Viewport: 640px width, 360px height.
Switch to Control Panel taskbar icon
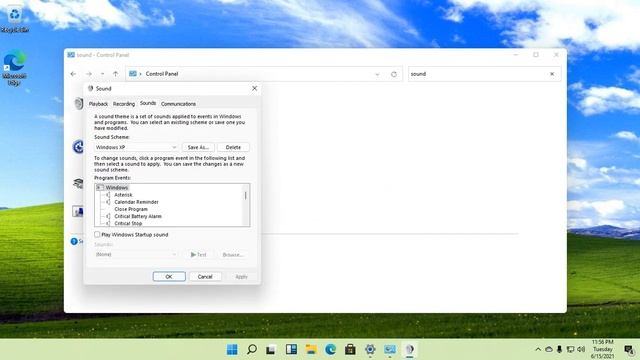coord(390,349)
